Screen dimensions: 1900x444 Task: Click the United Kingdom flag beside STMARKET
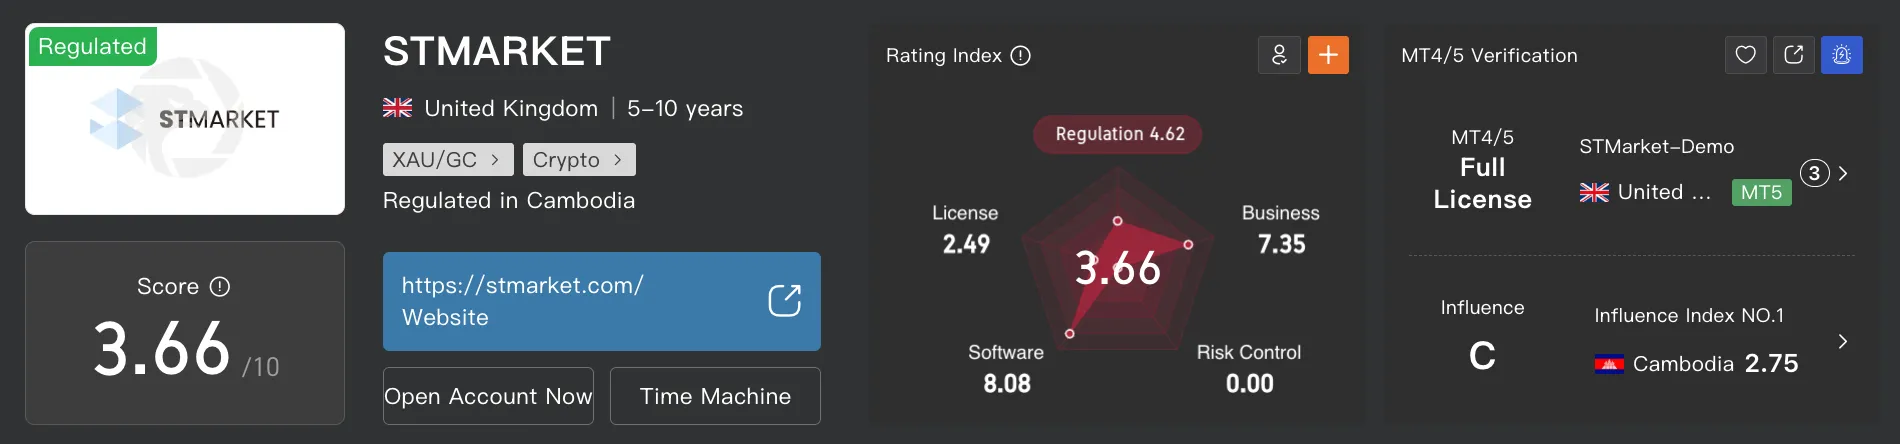[397, 108]
